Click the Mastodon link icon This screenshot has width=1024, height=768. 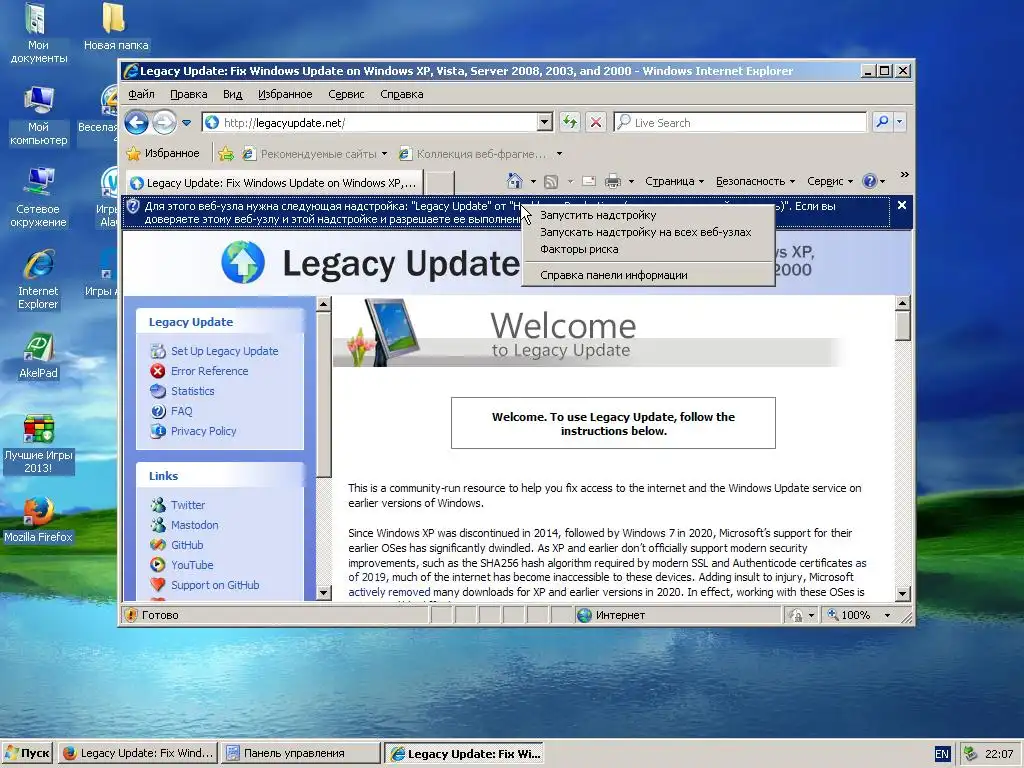(x=157, y=524)
